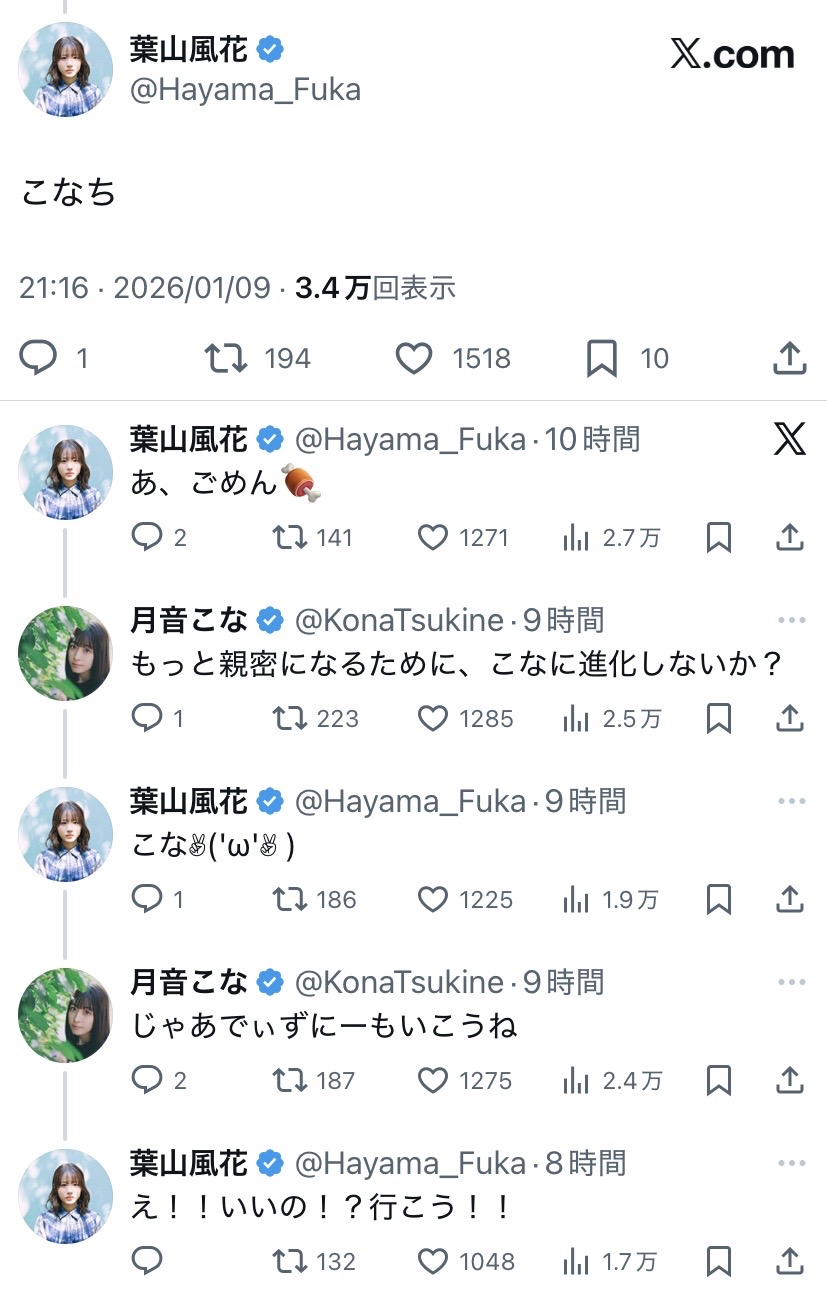Share the main こなち post
This screenshot has height=1315, width=827.
pos(790,359)
